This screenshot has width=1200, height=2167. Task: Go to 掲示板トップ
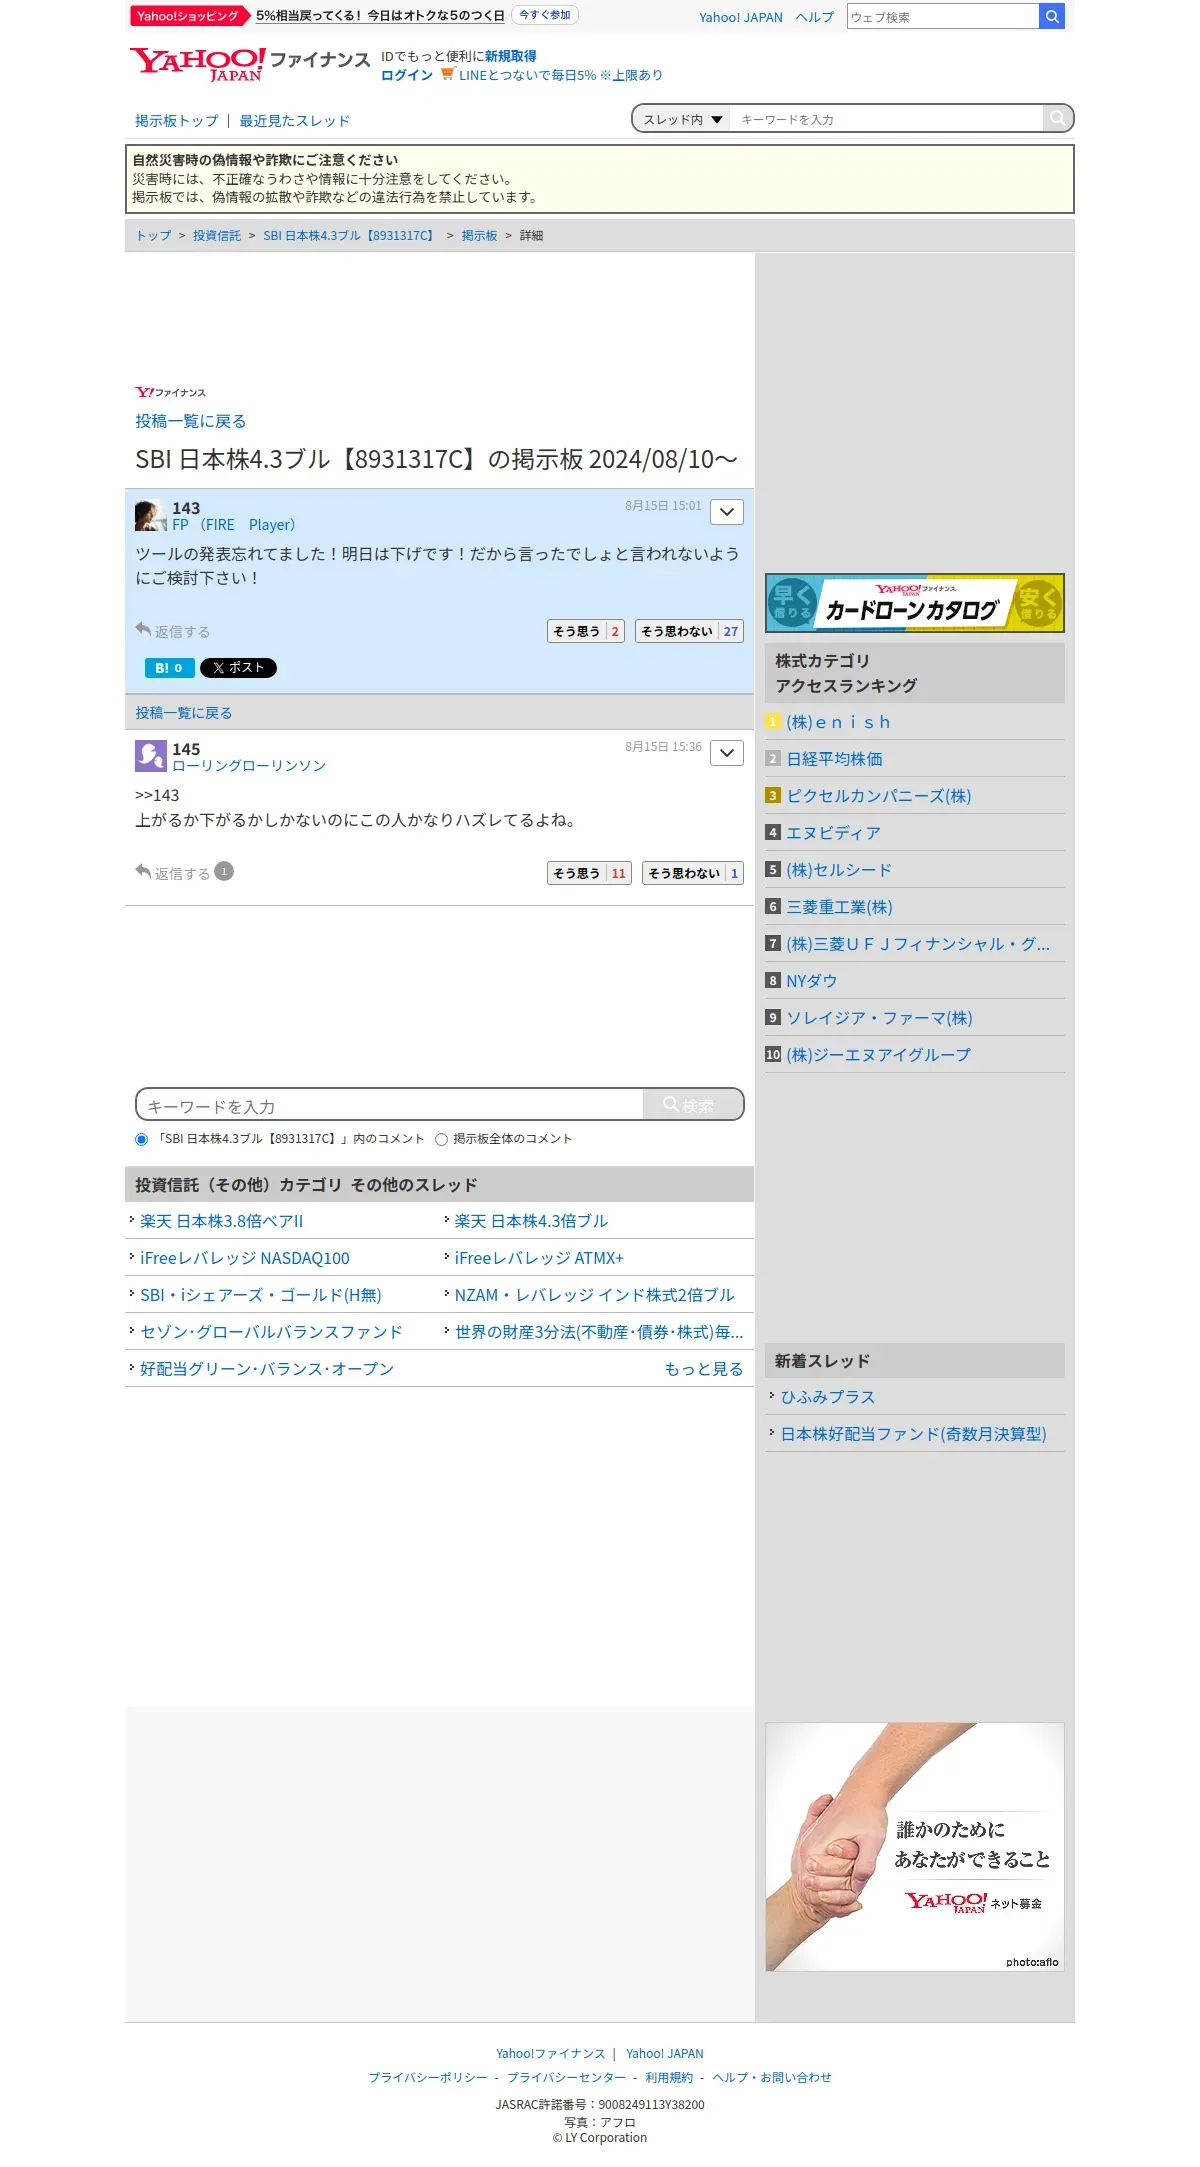point(176,121)
